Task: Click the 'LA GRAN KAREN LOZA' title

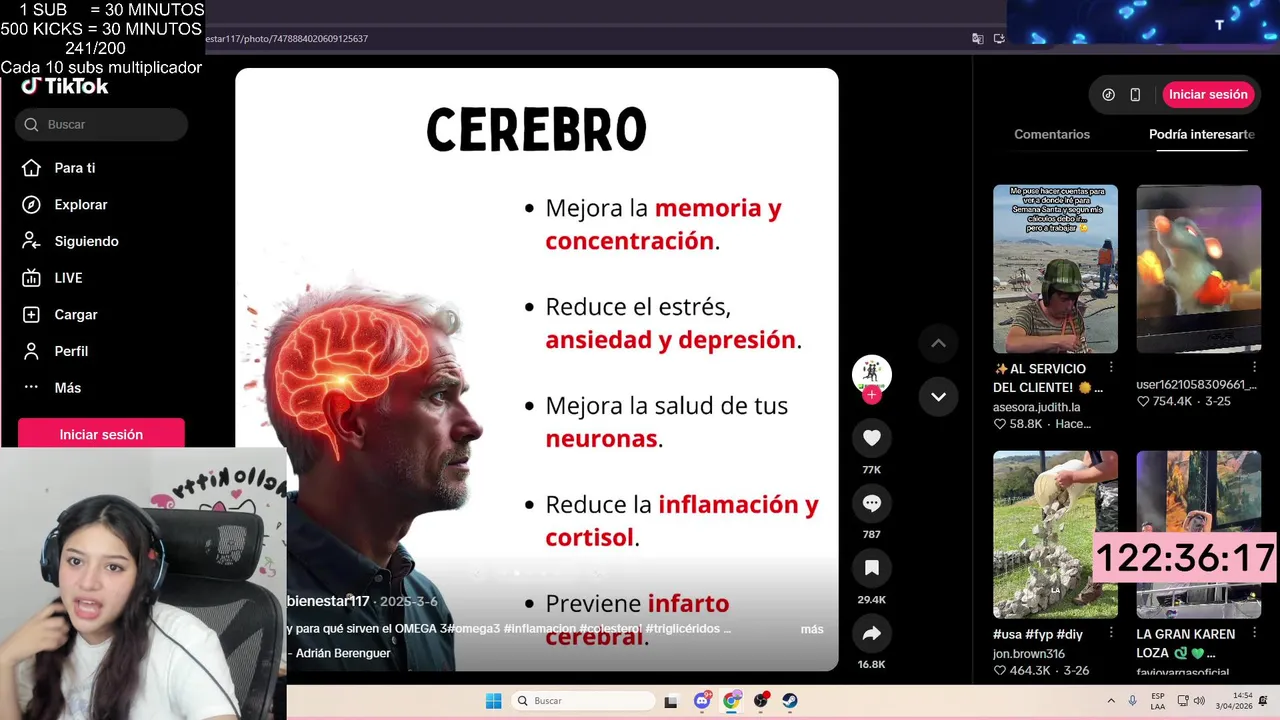Action: [1186, 643]
